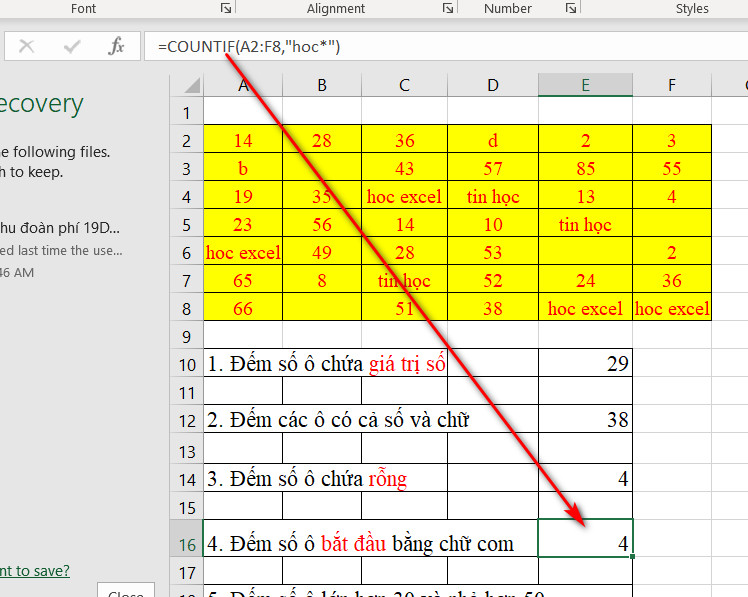Select cell E3 with value 85

(x=585, y=168)
